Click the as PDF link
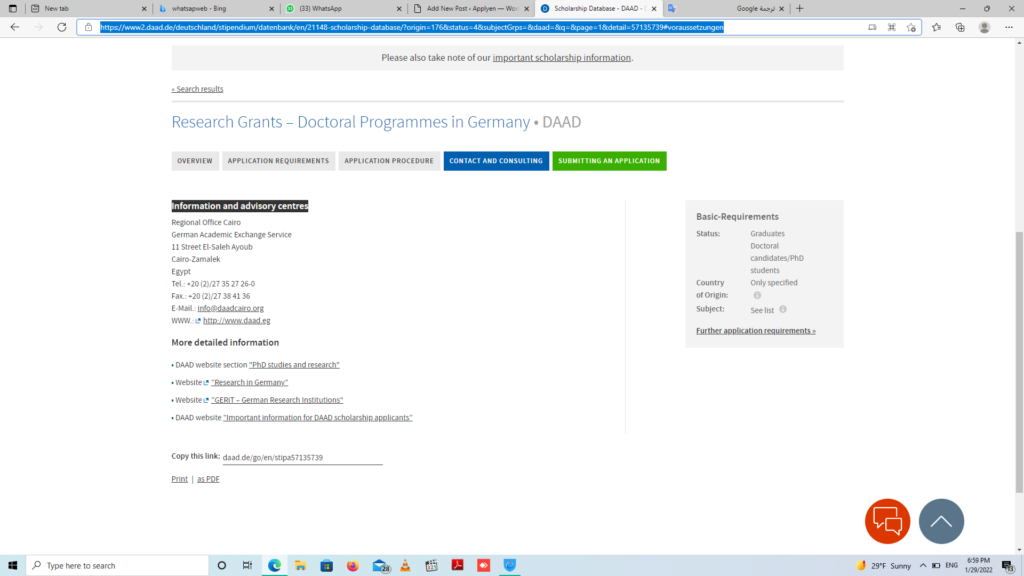 pyautogui.click(x=208, y=479)
